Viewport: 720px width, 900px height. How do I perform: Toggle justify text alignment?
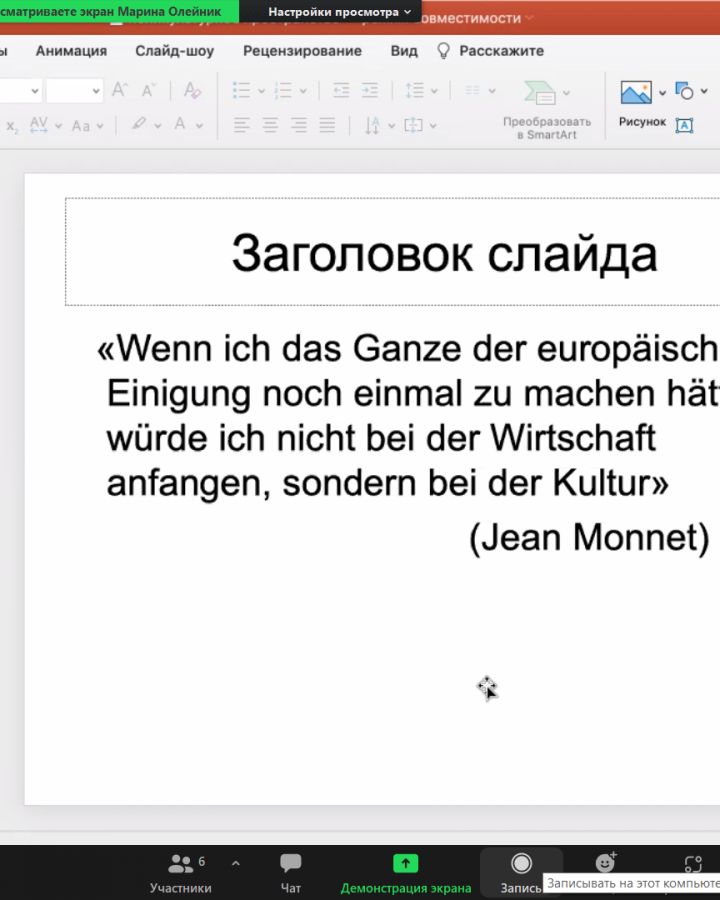click(x=327, y=125)
